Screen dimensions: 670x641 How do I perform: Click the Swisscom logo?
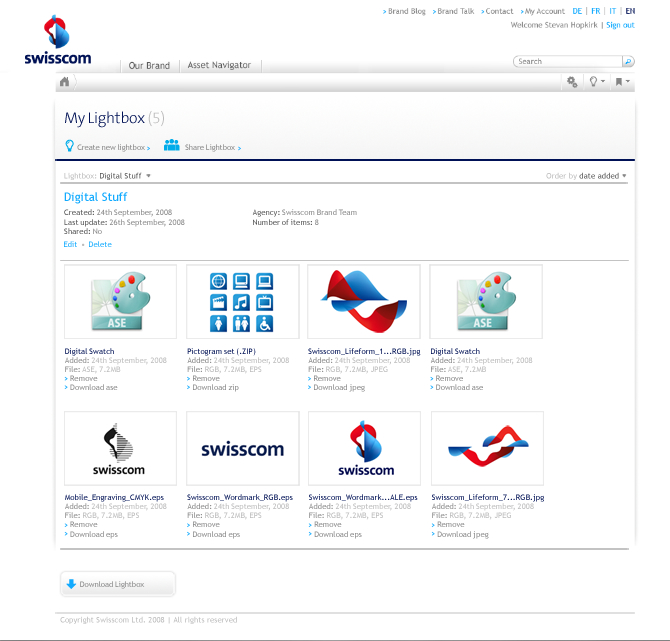click(x=58, y=40)
